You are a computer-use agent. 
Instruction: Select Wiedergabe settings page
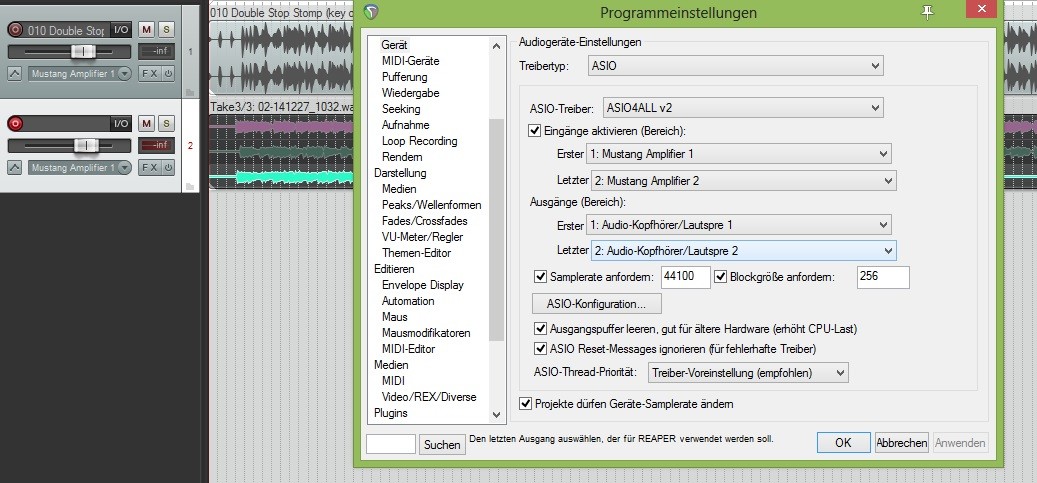[x=411, y=93]
